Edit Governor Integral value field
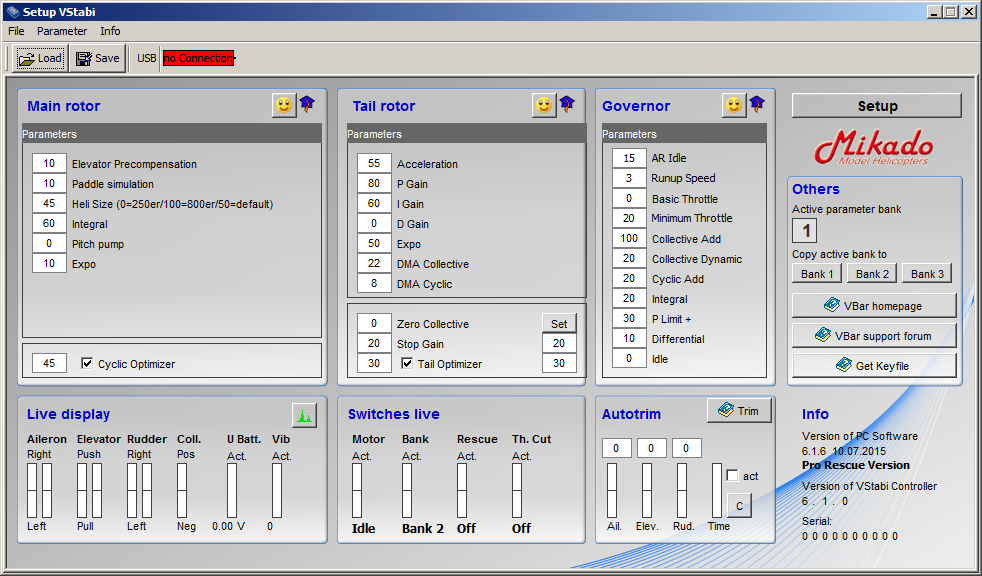Viewport: 982px width, 576px height. tap(629, 299)
